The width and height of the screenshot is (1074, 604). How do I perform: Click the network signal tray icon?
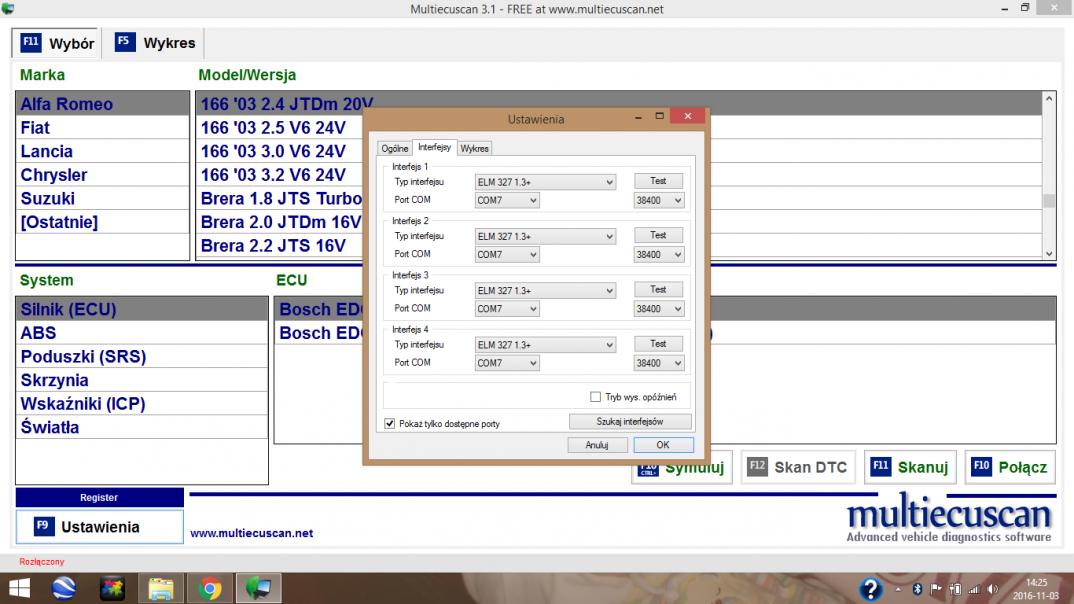[973, 589]
